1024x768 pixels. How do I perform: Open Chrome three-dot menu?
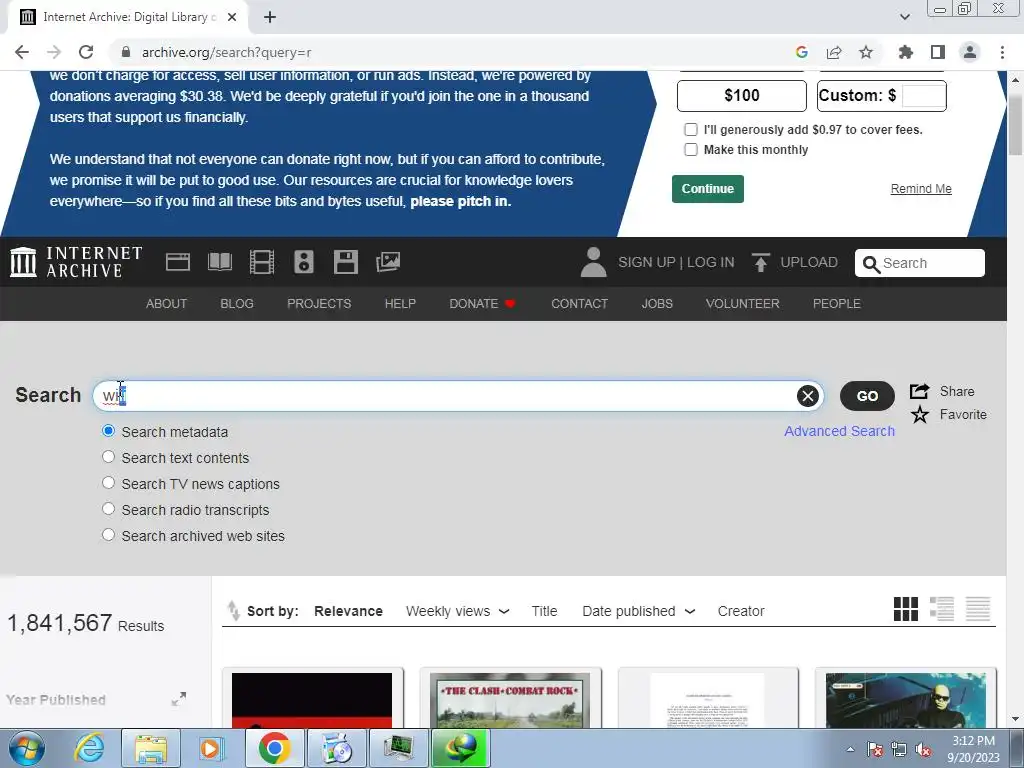[1002, 52]
